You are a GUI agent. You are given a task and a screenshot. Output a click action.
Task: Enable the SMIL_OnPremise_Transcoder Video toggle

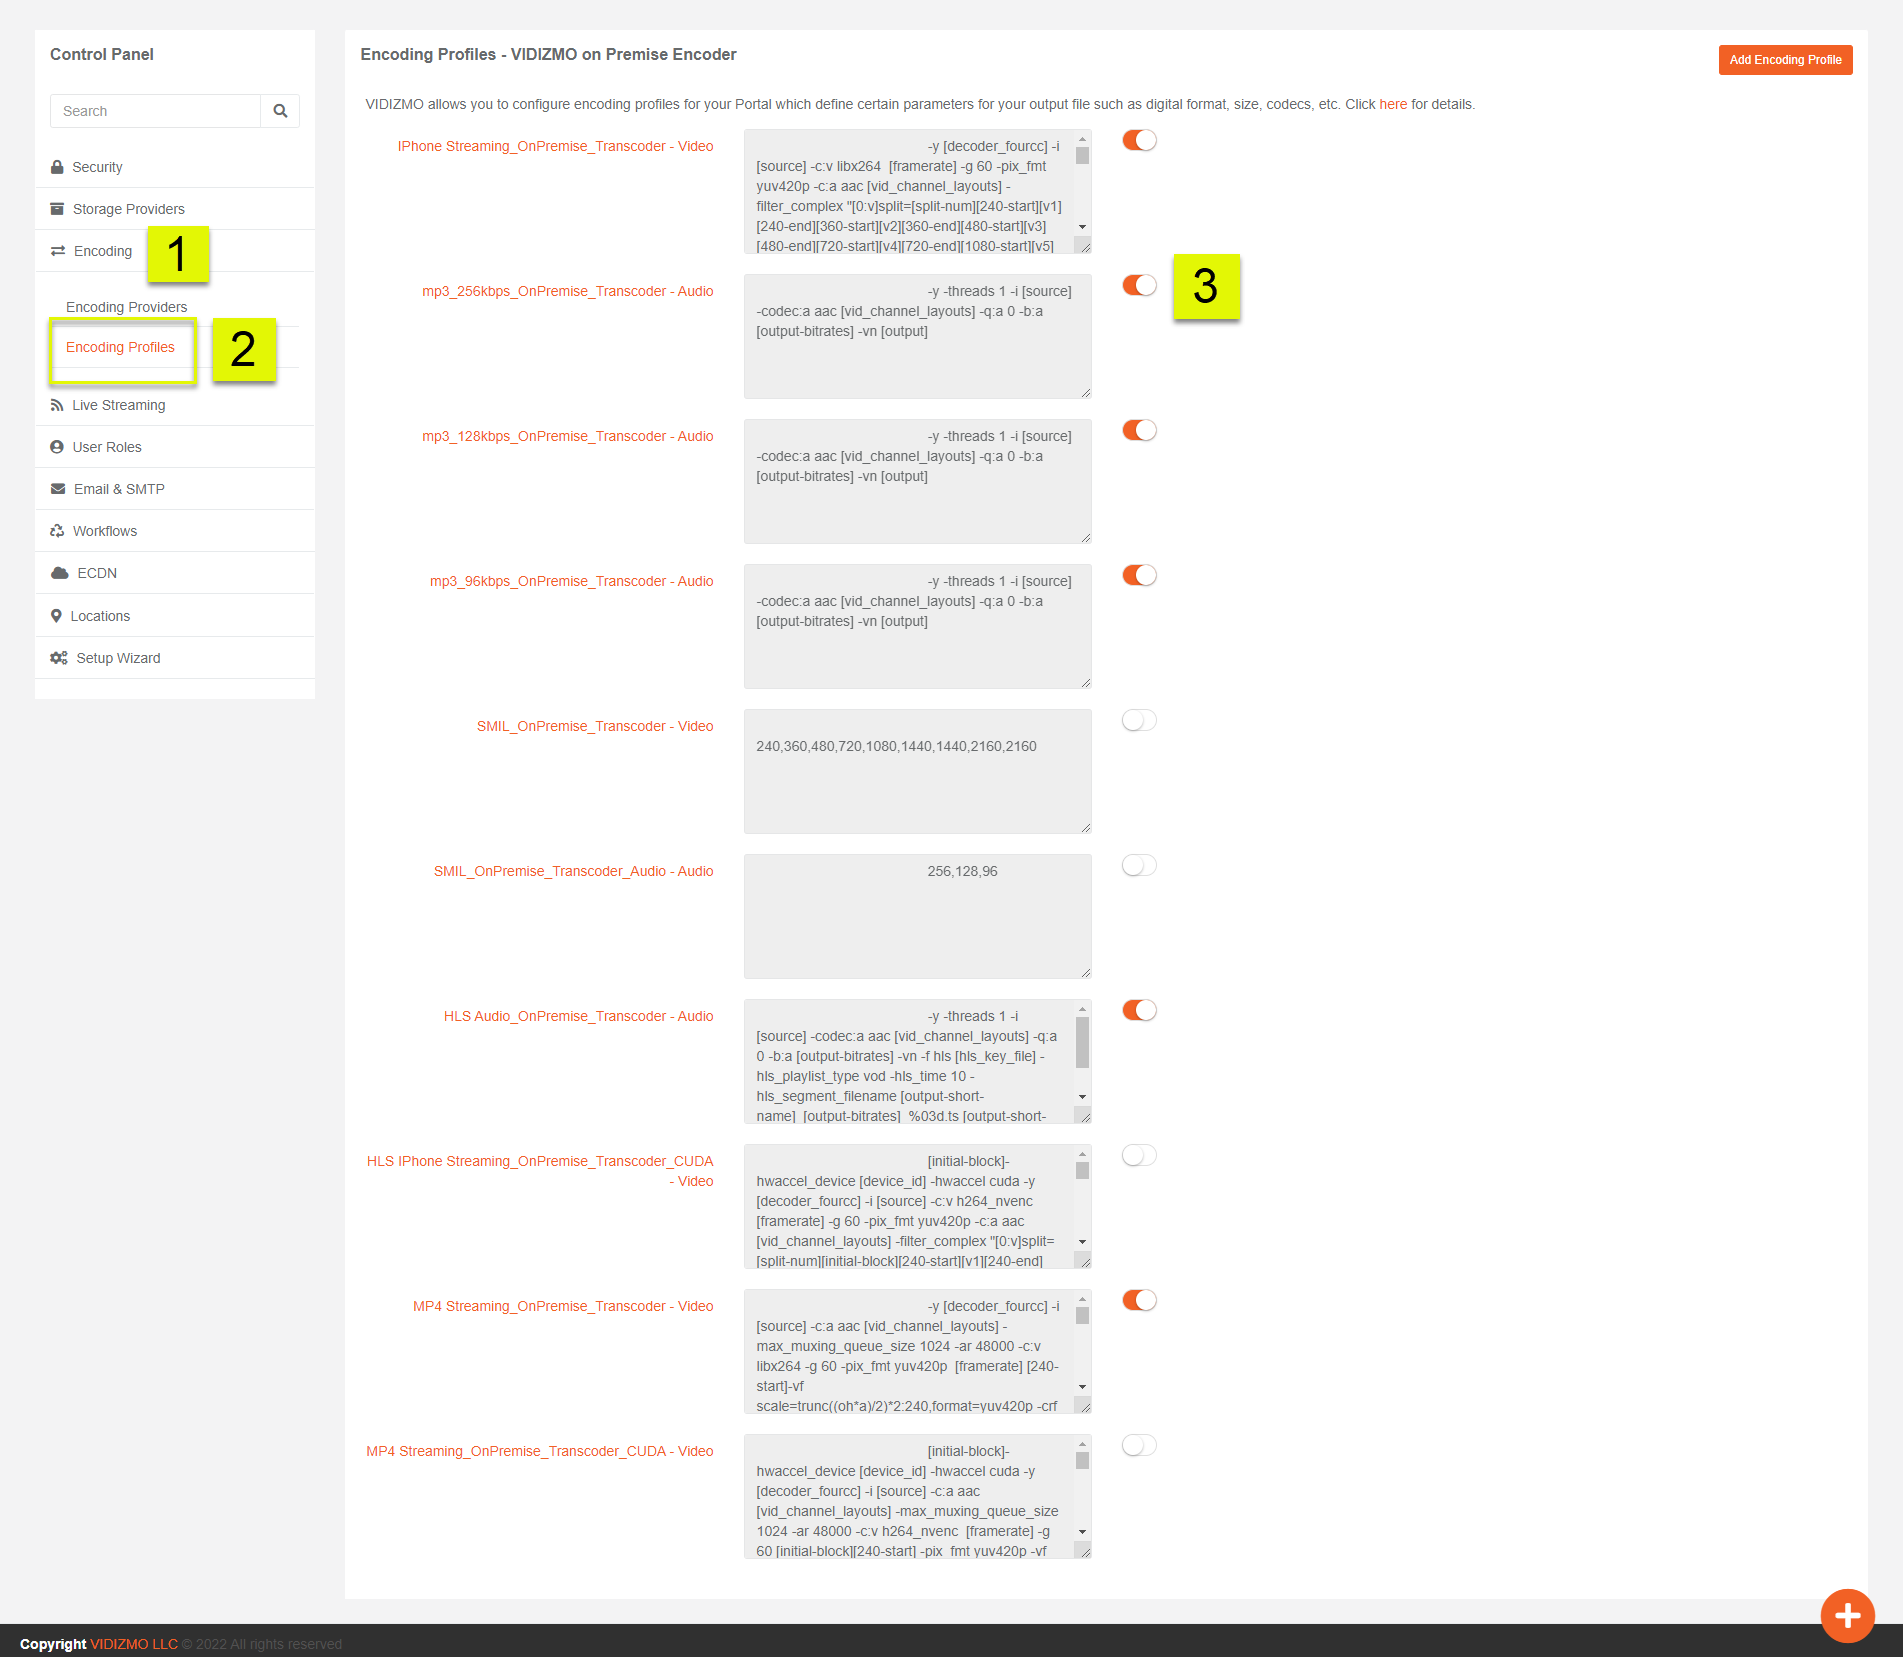1139,721
